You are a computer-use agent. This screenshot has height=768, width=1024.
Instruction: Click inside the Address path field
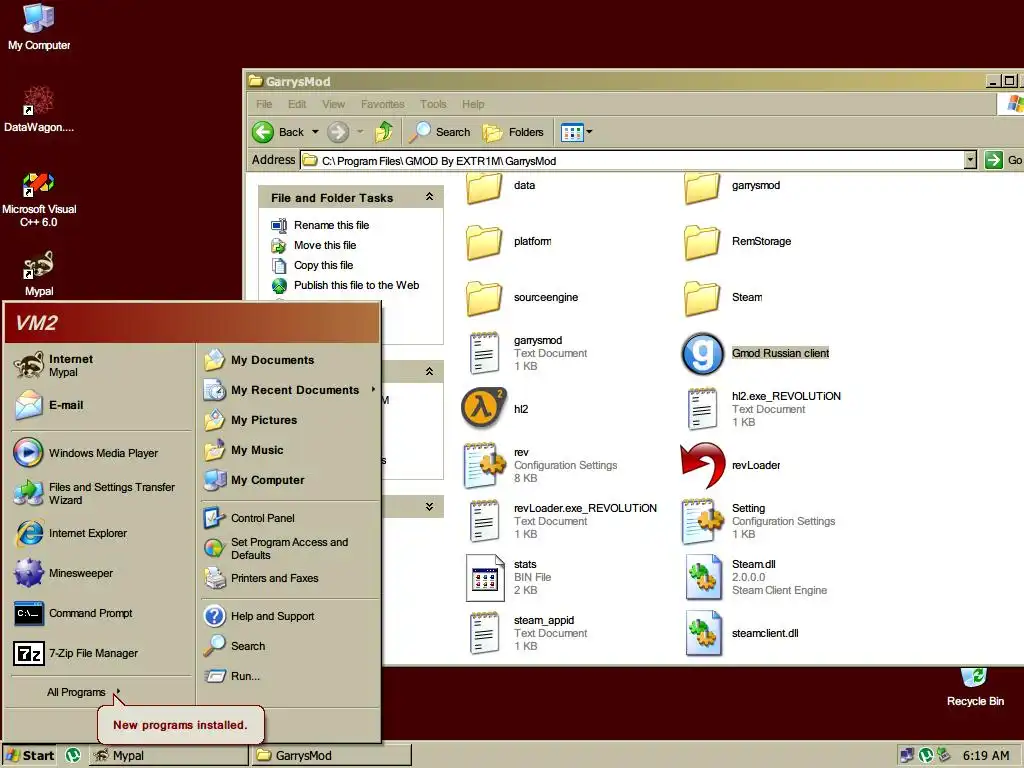point(632,161)
